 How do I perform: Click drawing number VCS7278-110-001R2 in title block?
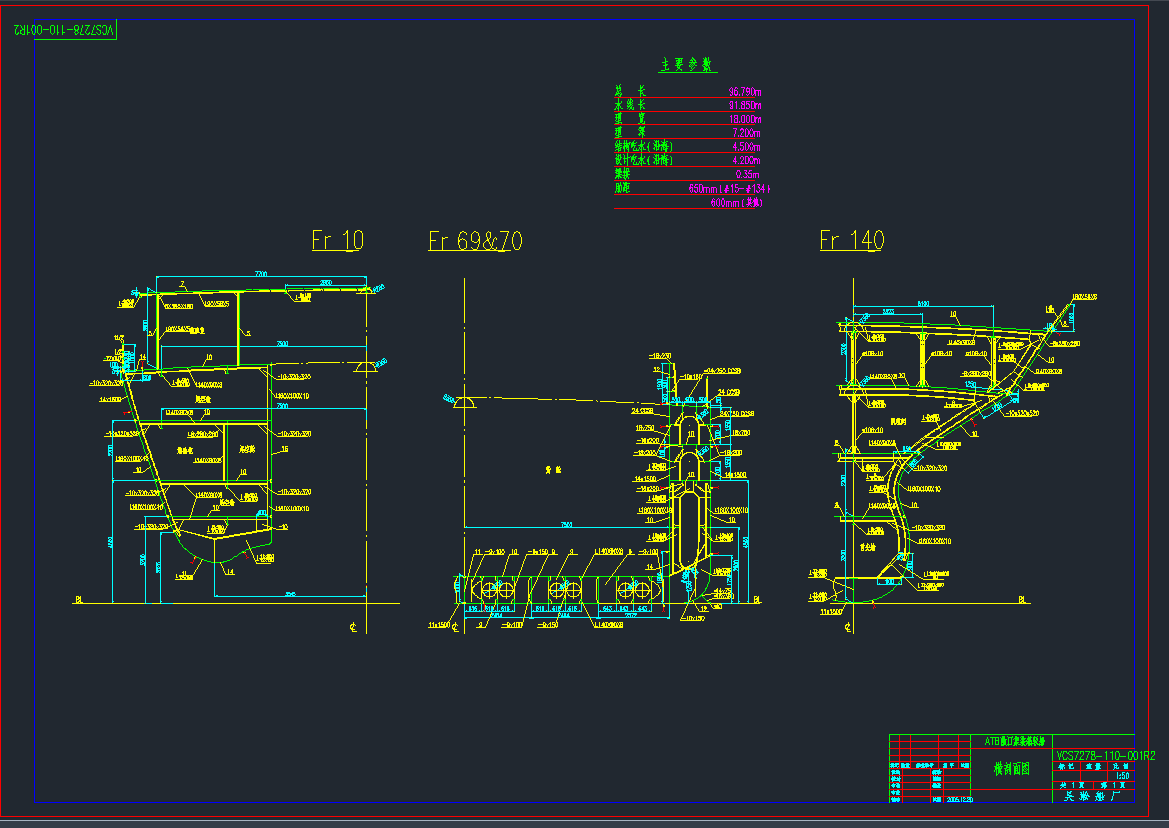click(1105, 756)
